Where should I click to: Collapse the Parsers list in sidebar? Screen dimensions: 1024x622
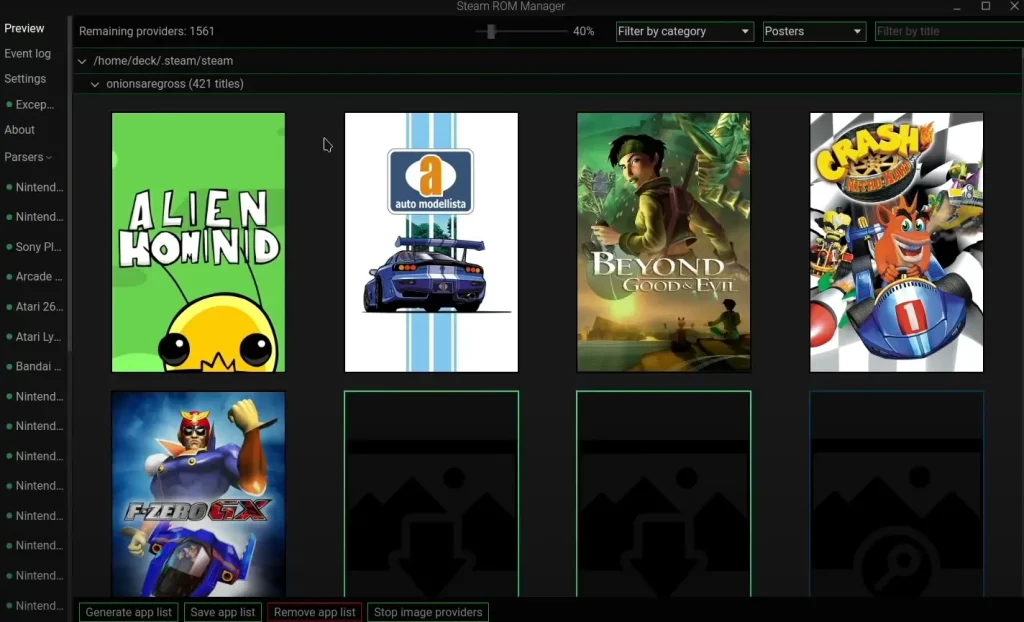tap(27, 157)
